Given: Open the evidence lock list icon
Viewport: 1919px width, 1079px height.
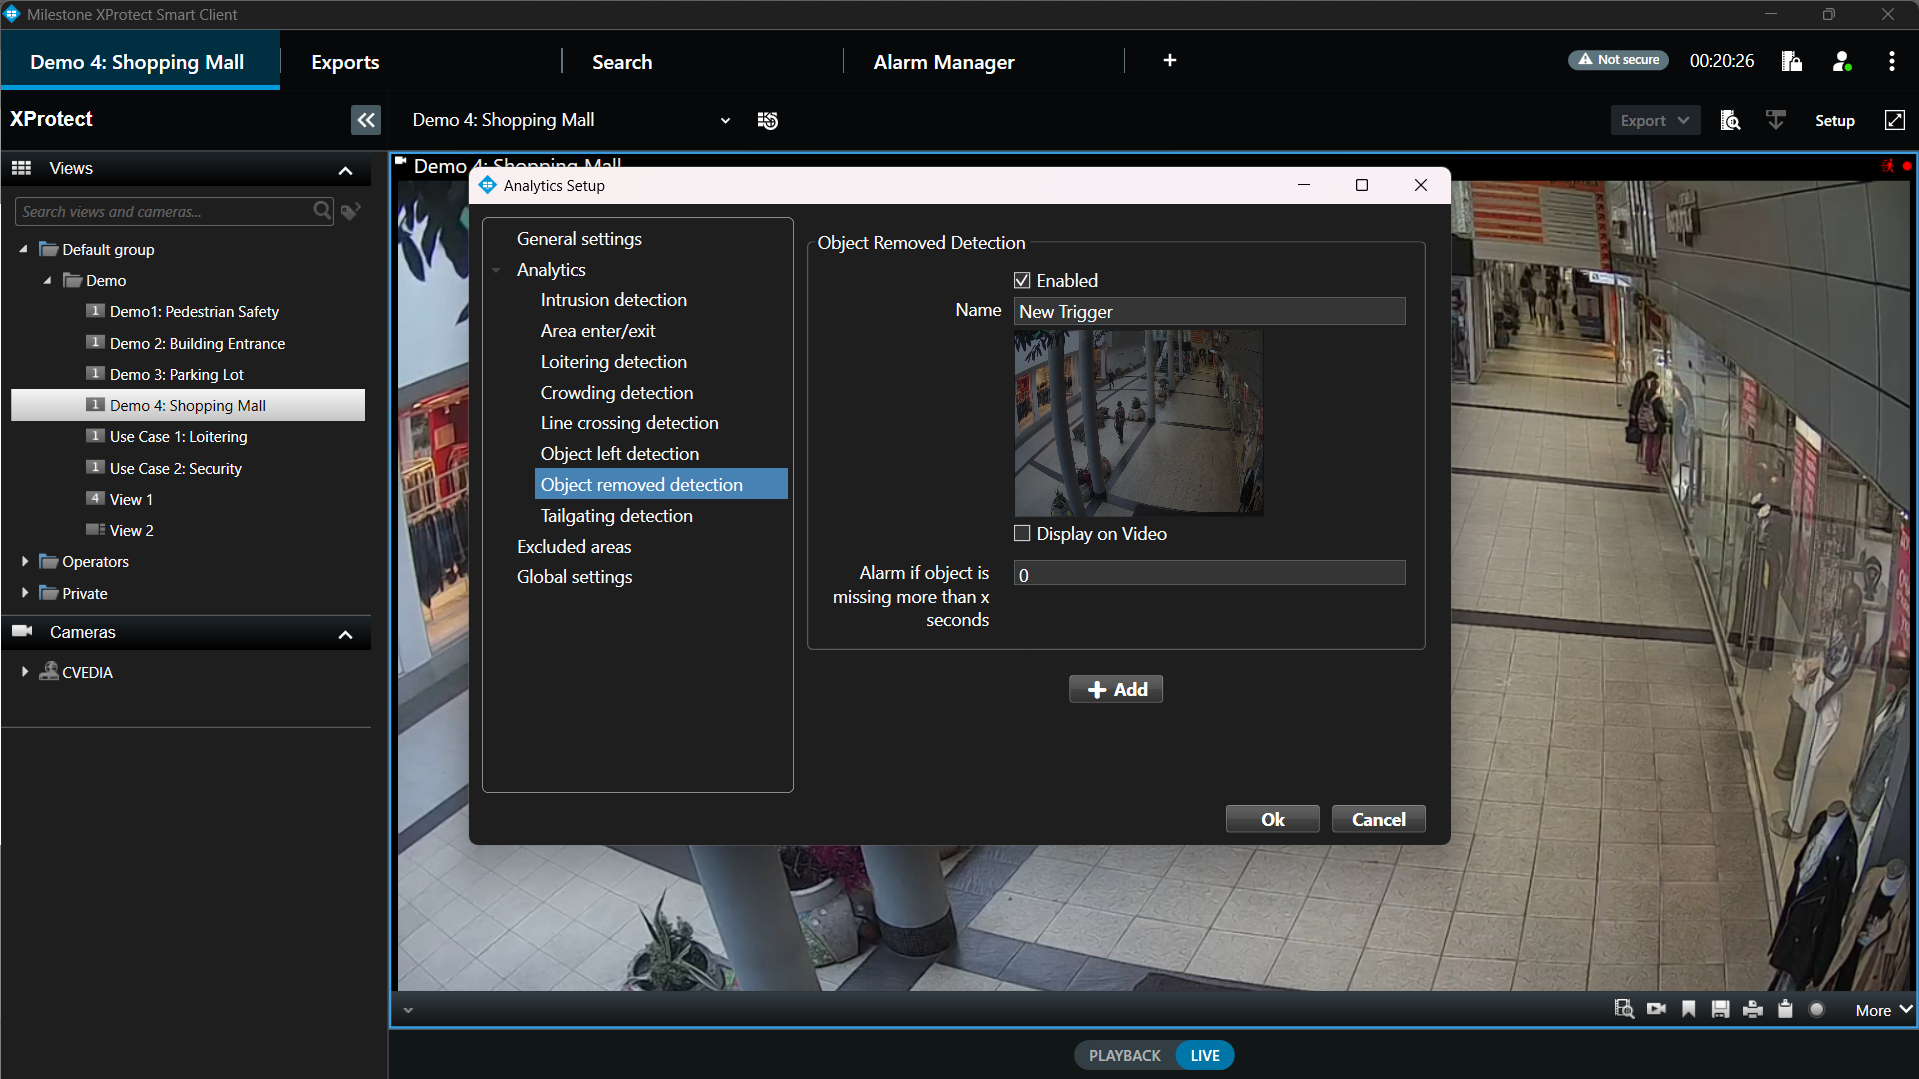Looking at the screenshot, I should [1792, 61].
